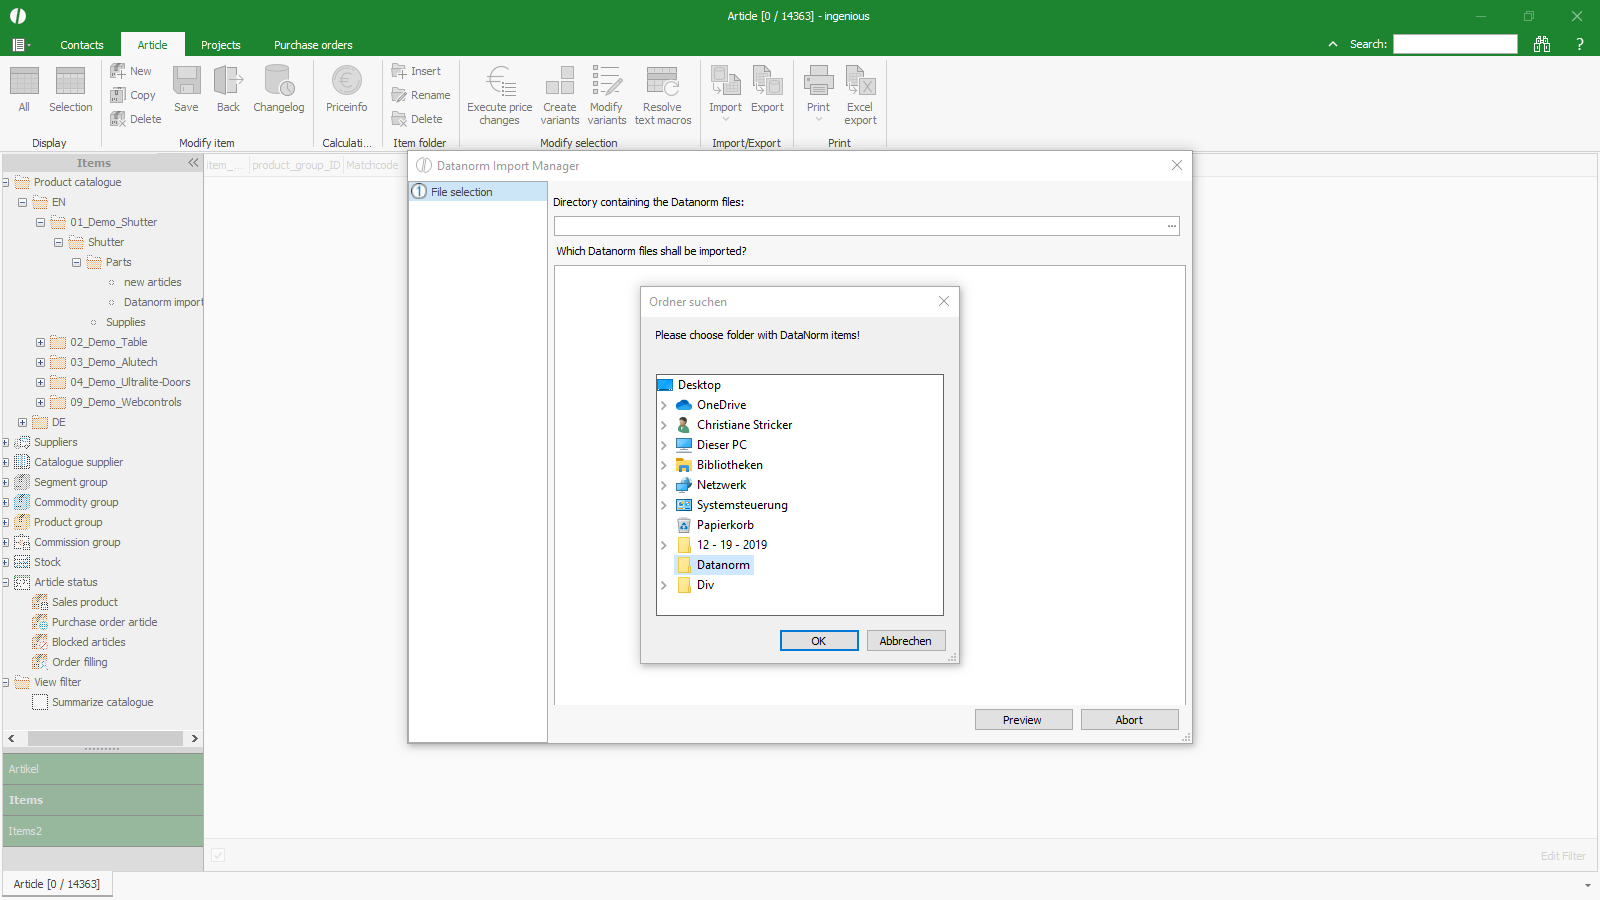This screenshot has width=1600, height=900.
Task: Expand the 02_Demo_Table tree node
Action: click(x=40, y=342)
